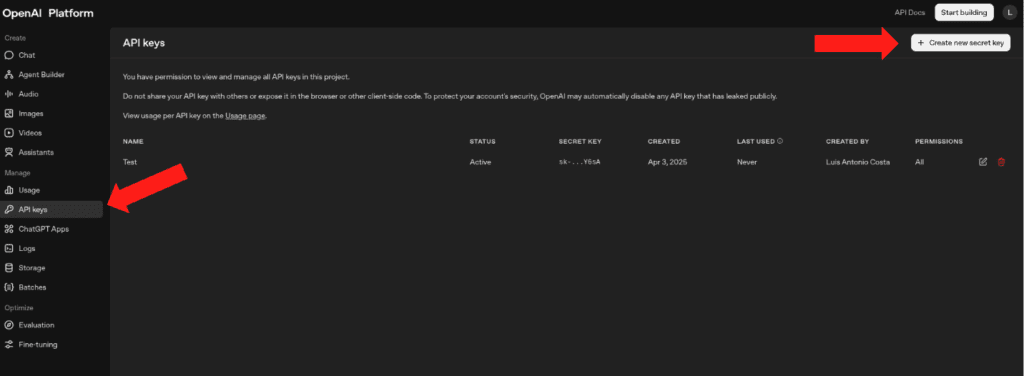Click the Apr 3, 2025 created date
This screenshot has width=1024, height=376.
click(667, 162)
